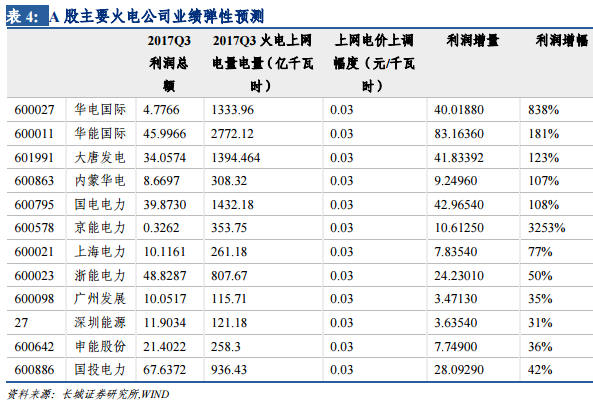Select the 利润增幅 column header
The width and height of the screenshot is (593, 404).
(562, 40)
